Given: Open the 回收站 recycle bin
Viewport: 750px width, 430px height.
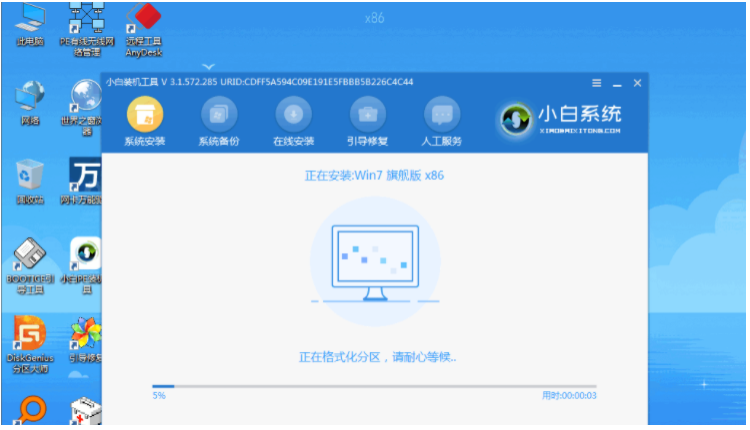Looking at the screenshot, I should 30,182.
